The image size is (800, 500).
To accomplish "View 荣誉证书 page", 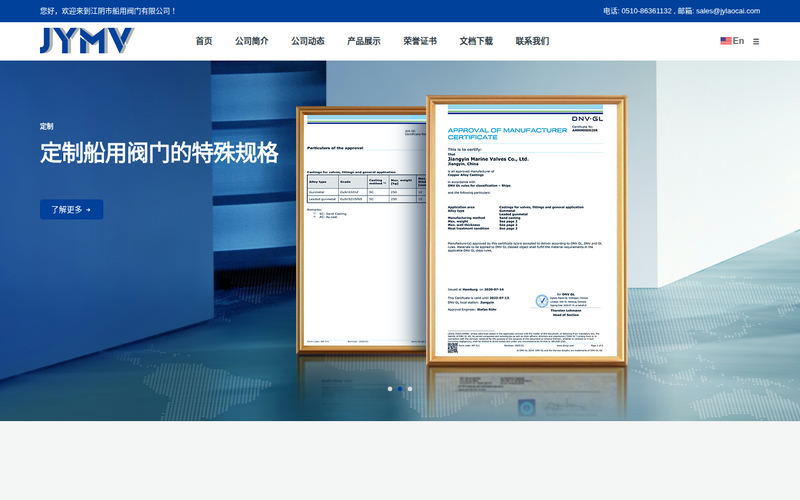I will (x=420, y=41).
